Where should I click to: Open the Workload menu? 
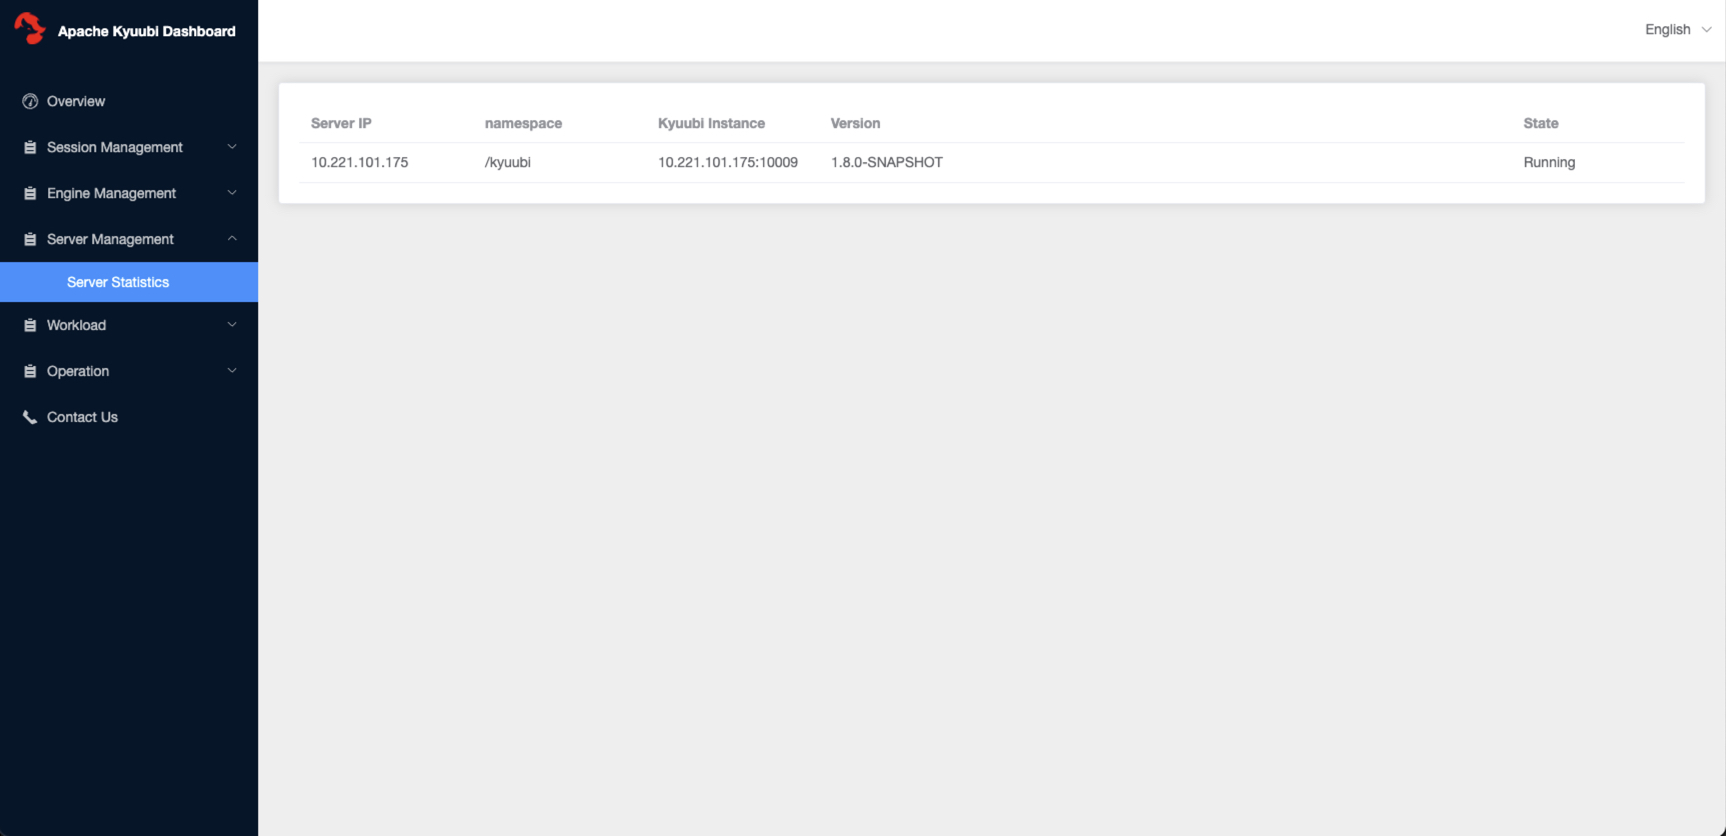(x=129, y=325)
